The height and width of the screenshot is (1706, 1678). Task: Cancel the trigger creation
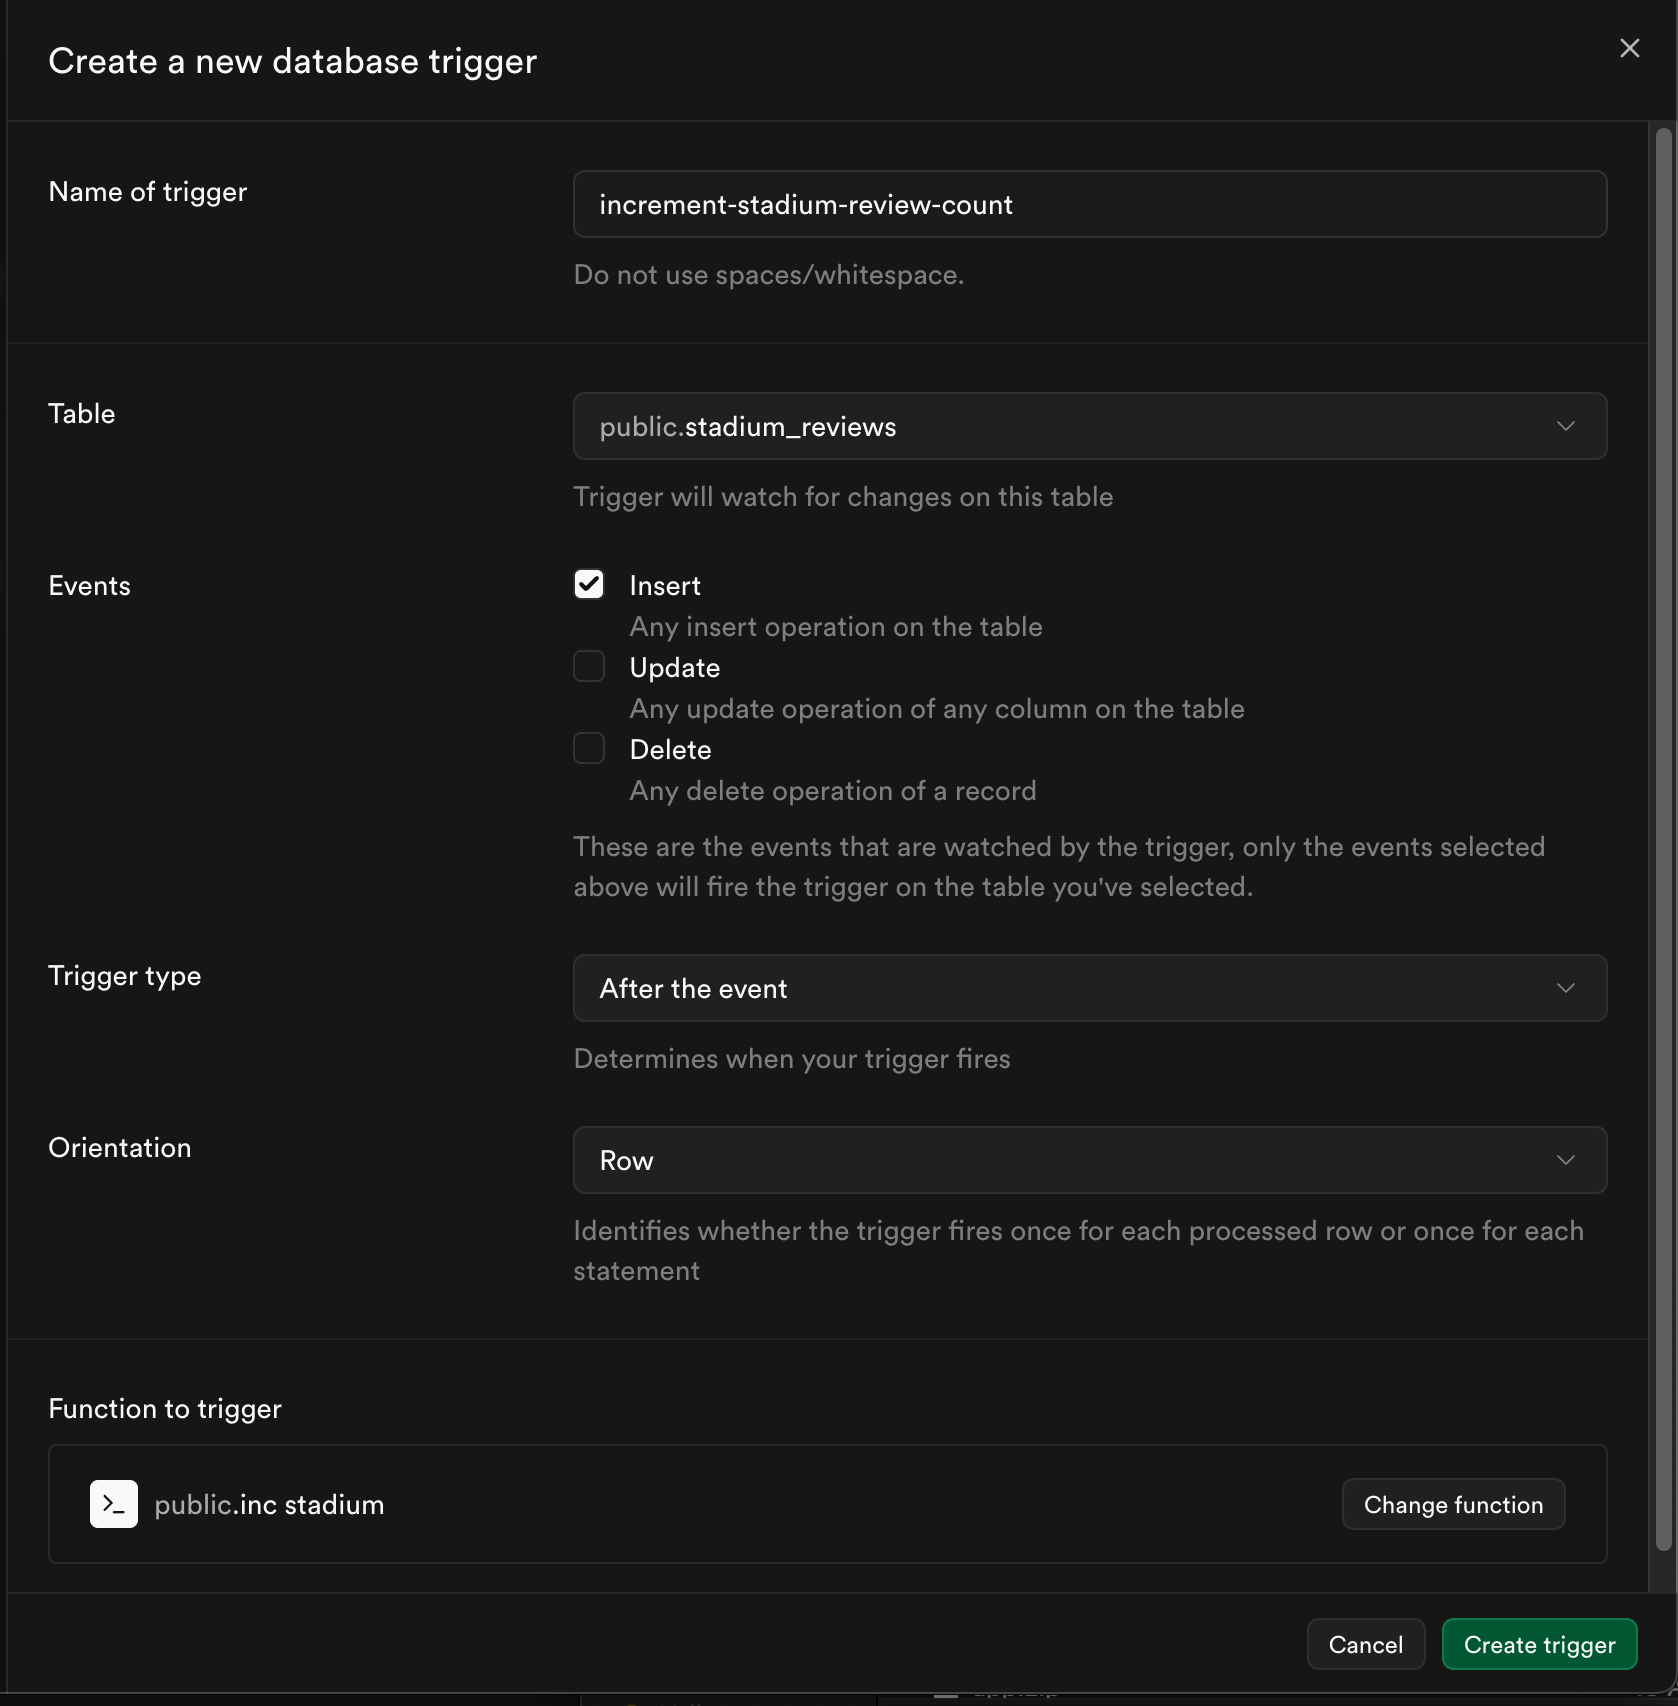tap(1365, 1644)
